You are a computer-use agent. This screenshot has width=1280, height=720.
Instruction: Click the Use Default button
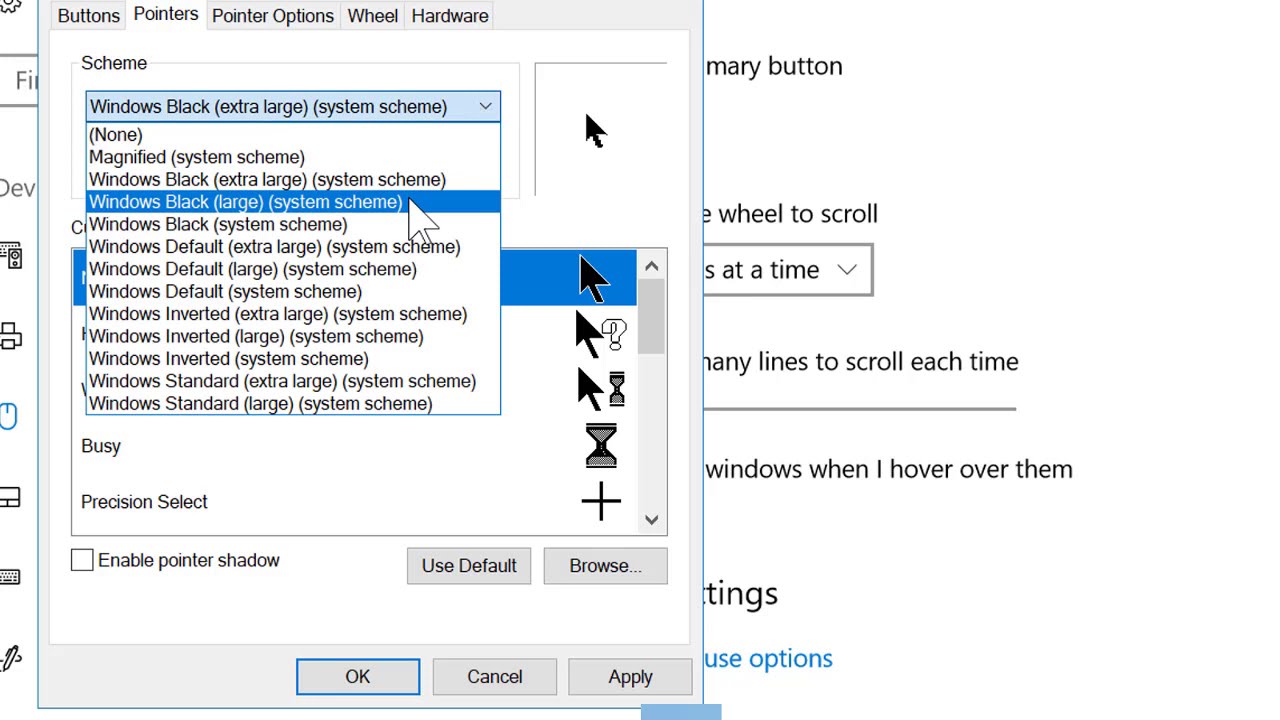pos(469,566)
